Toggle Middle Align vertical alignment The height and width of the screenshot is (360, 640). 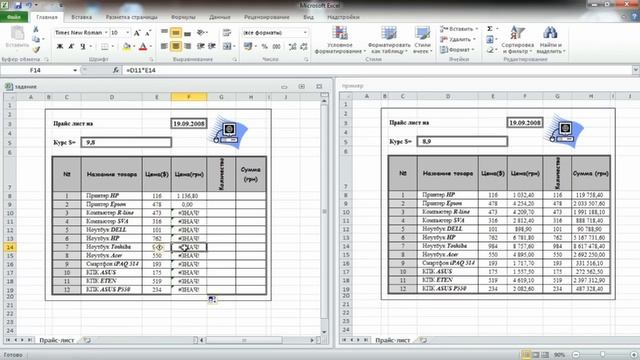point(176,33)
